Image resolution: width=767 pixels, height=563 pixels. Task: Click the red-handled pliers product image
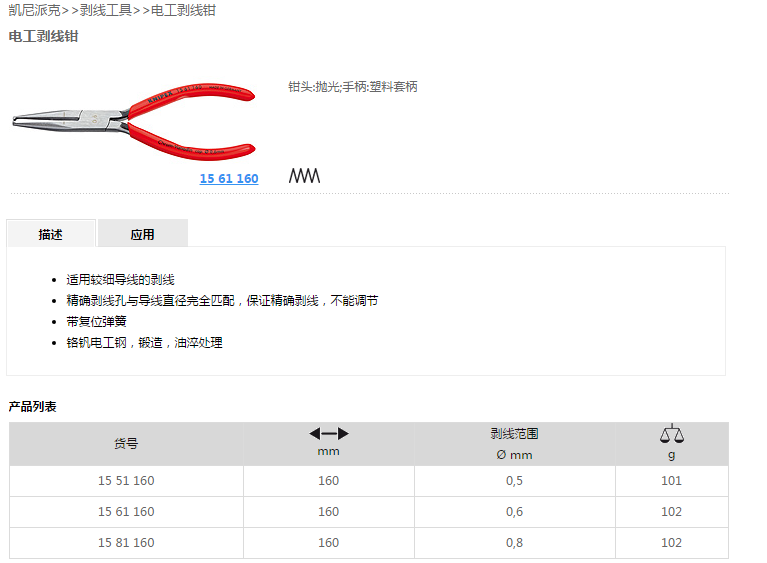click(134, 121)
